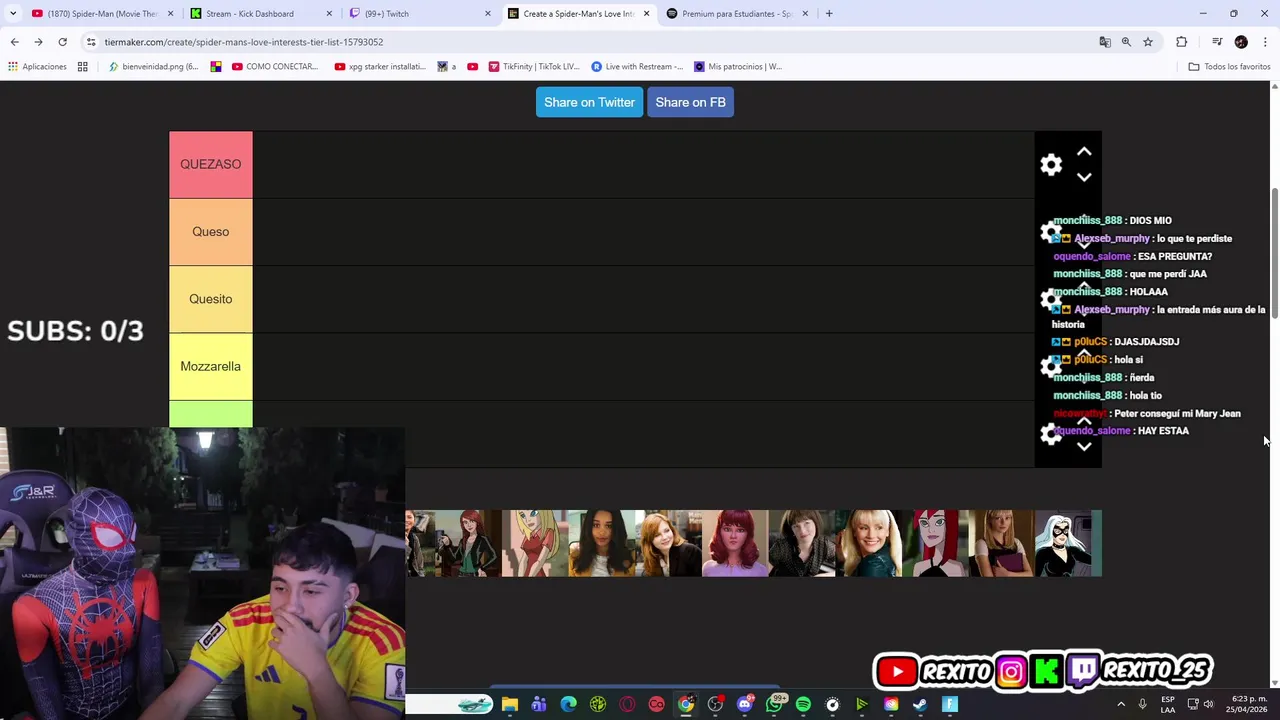Reload the tiermaker page

coord(62,42)
